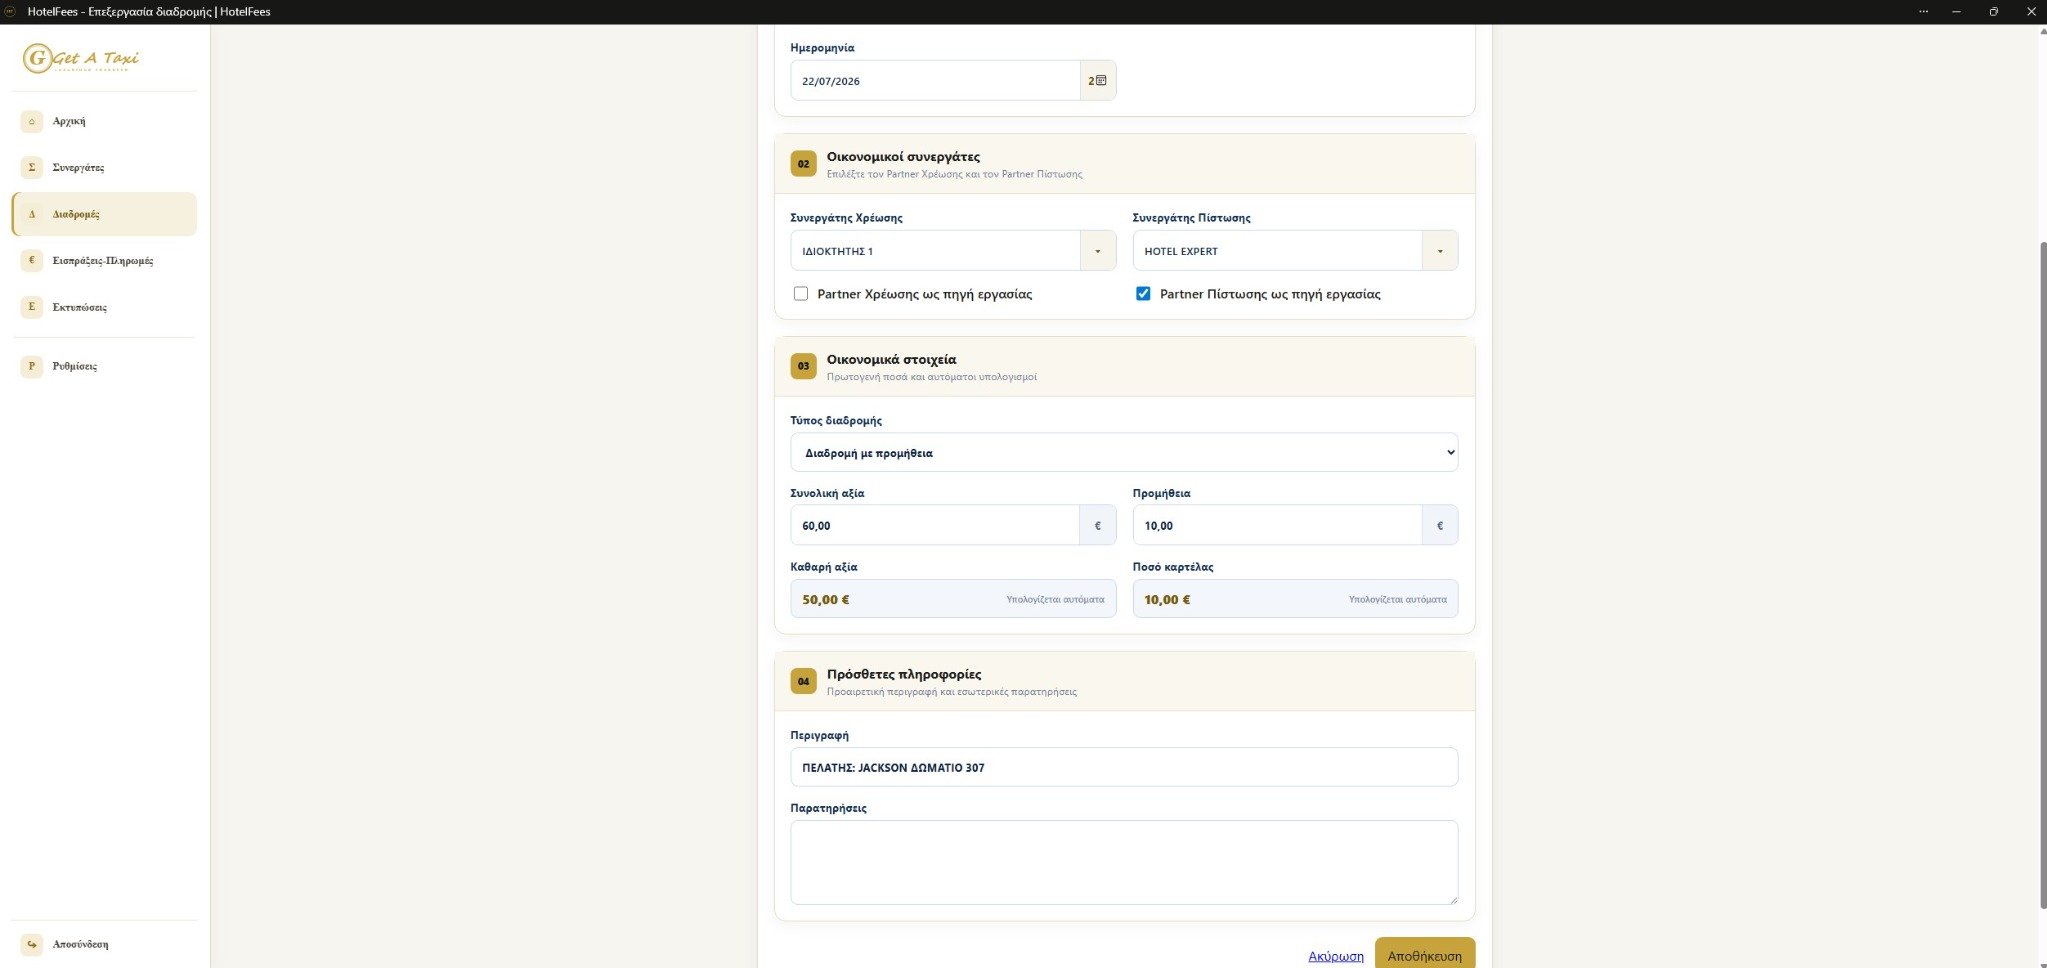Screen dimensions: 2047x968
Task: Click into the Παρατηρήσεις notes textarea
Action: (x=1124, y=862)
